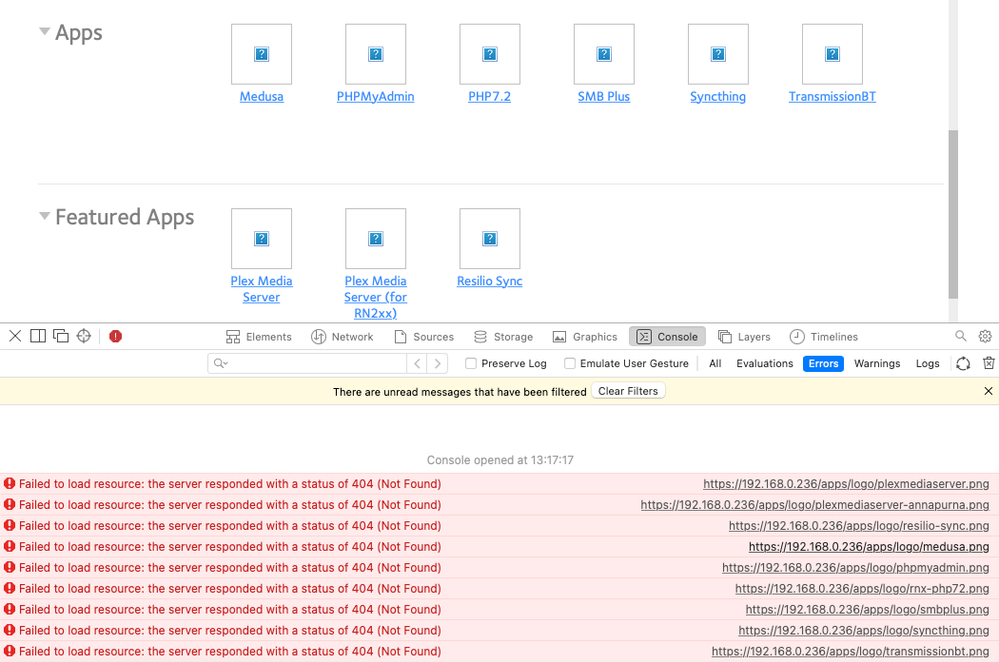Viewport: 999px width, 662px height.
Task: Toggle the Errors filter
Action: pyautogui.click(x=823, y=363)
